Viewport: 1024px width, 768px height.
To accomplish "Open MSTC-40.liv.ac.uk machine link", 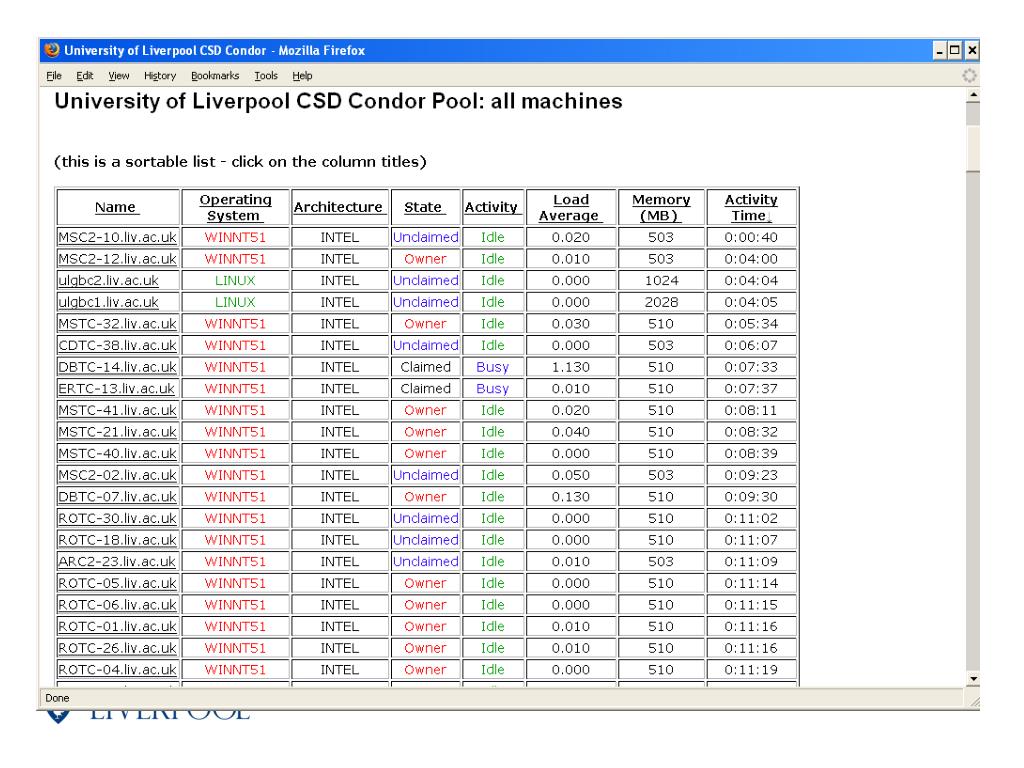I will [x=118, y=453].
